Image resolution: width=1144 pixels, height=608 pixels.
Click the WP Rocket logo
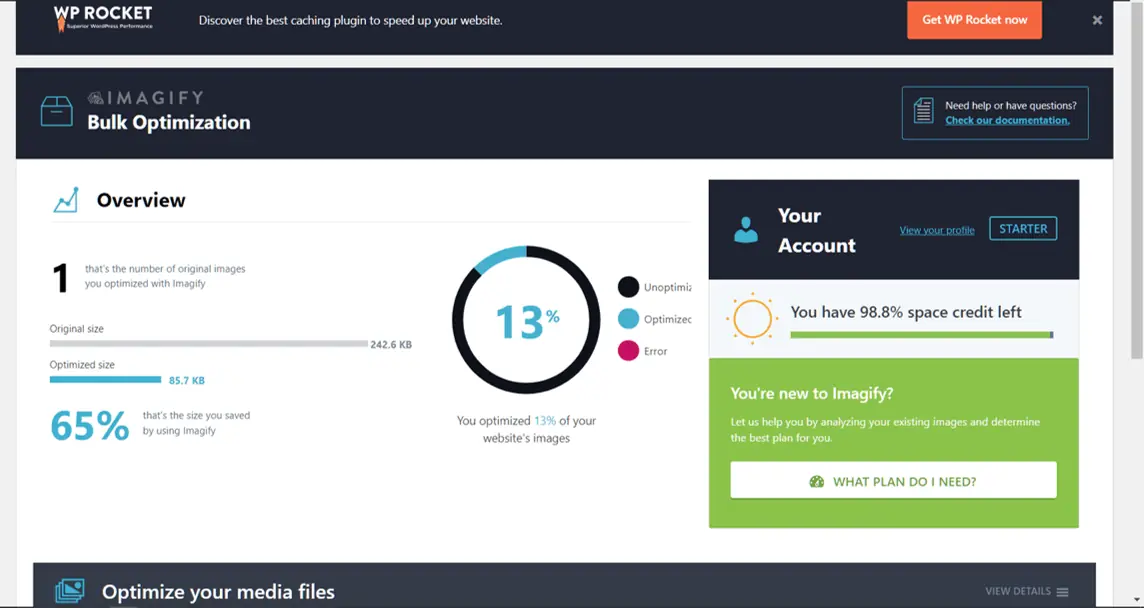tap(103, 18)
